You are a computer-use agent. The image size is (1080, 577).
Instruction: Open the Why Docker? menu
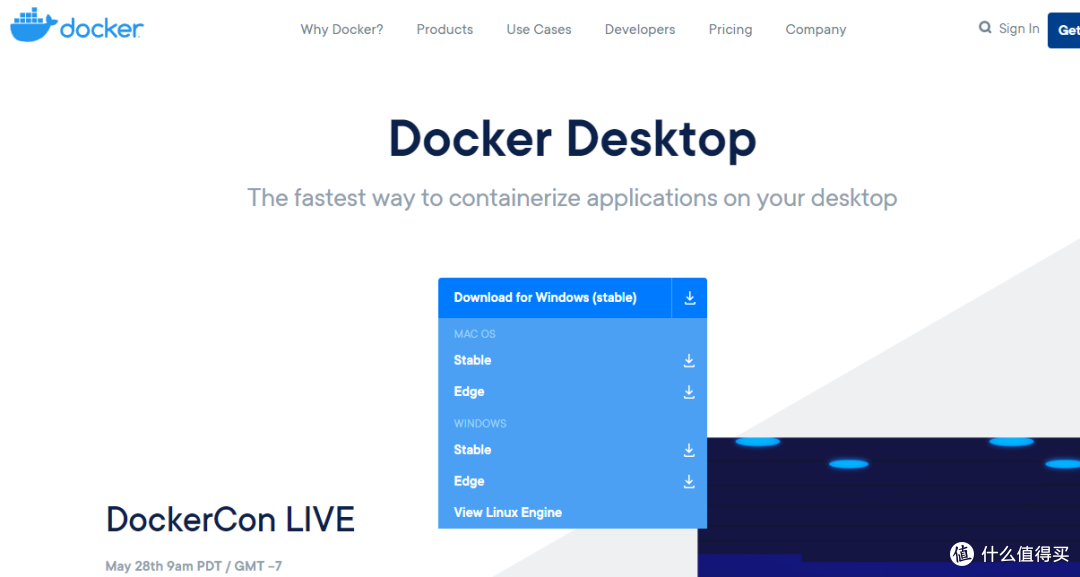click(x=341, y=29)
